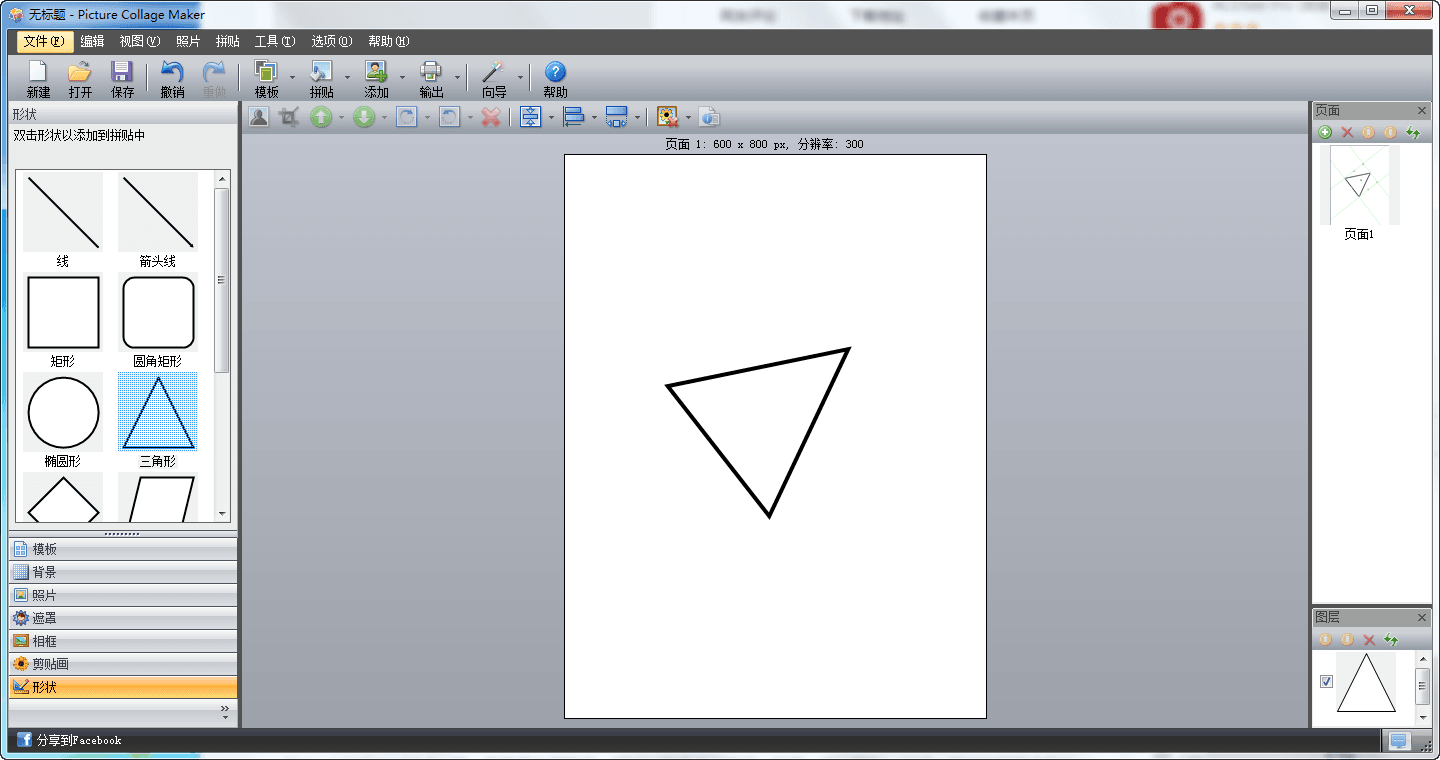
Task: Click the sunflower picture remove icon
Action: 668,117
